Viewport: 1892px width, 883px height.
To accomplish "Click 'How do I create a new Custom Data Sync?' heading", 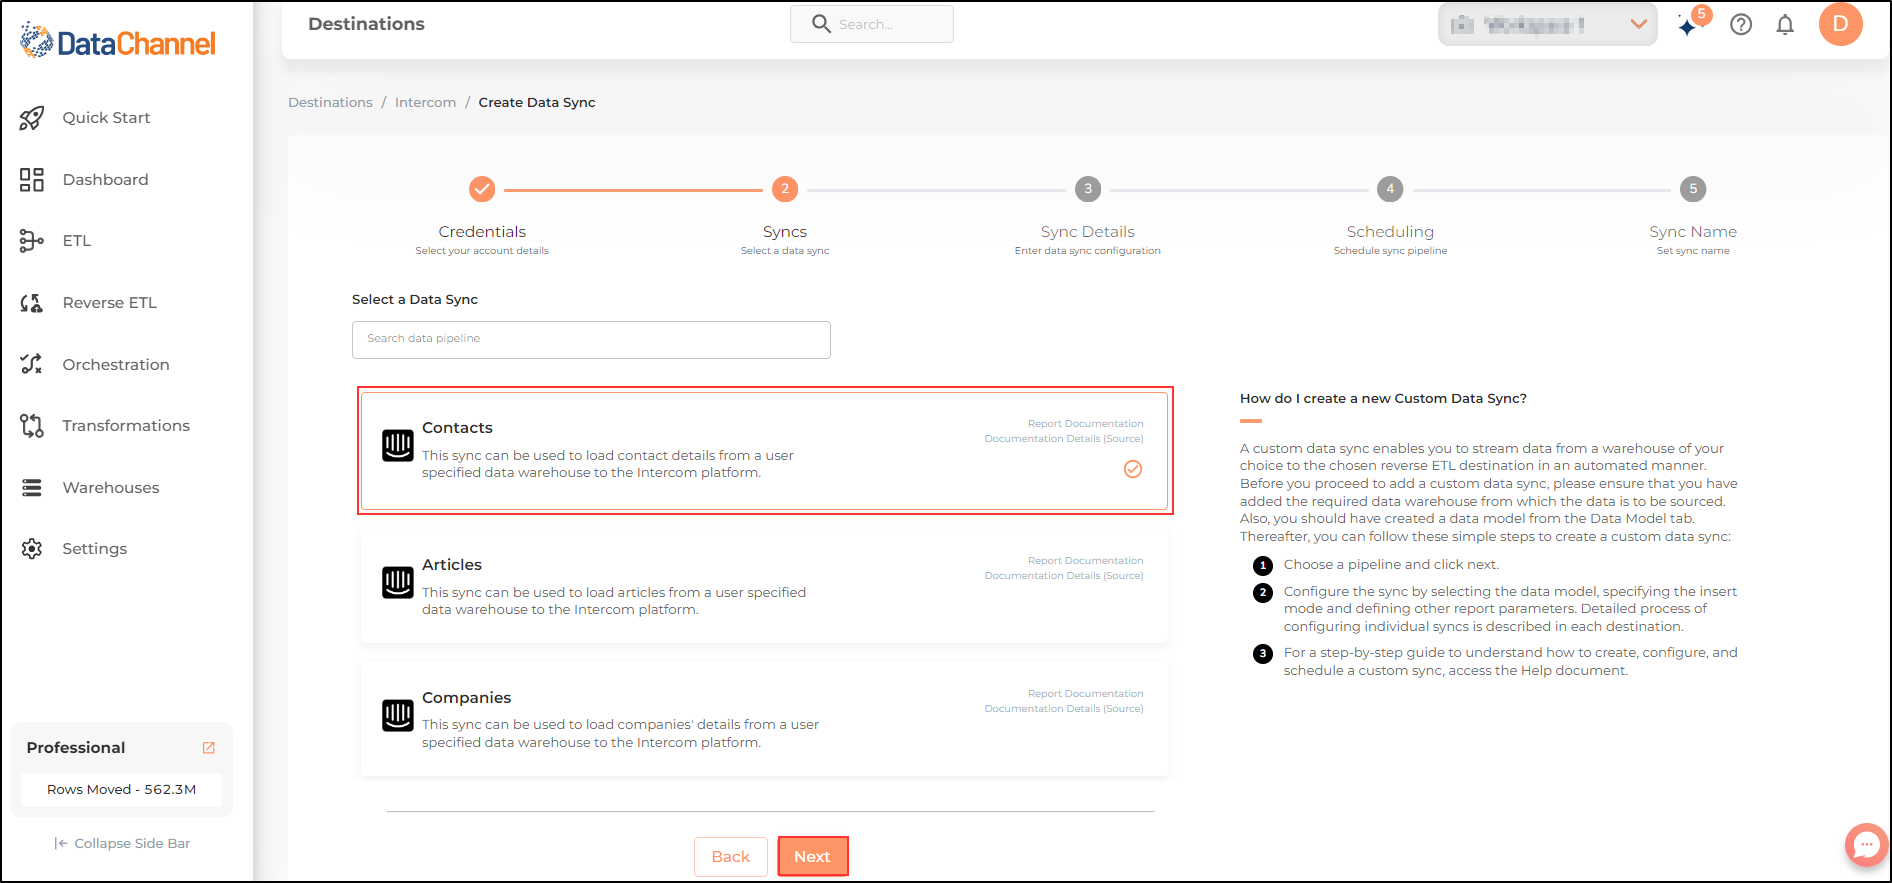I will 1383,399.
